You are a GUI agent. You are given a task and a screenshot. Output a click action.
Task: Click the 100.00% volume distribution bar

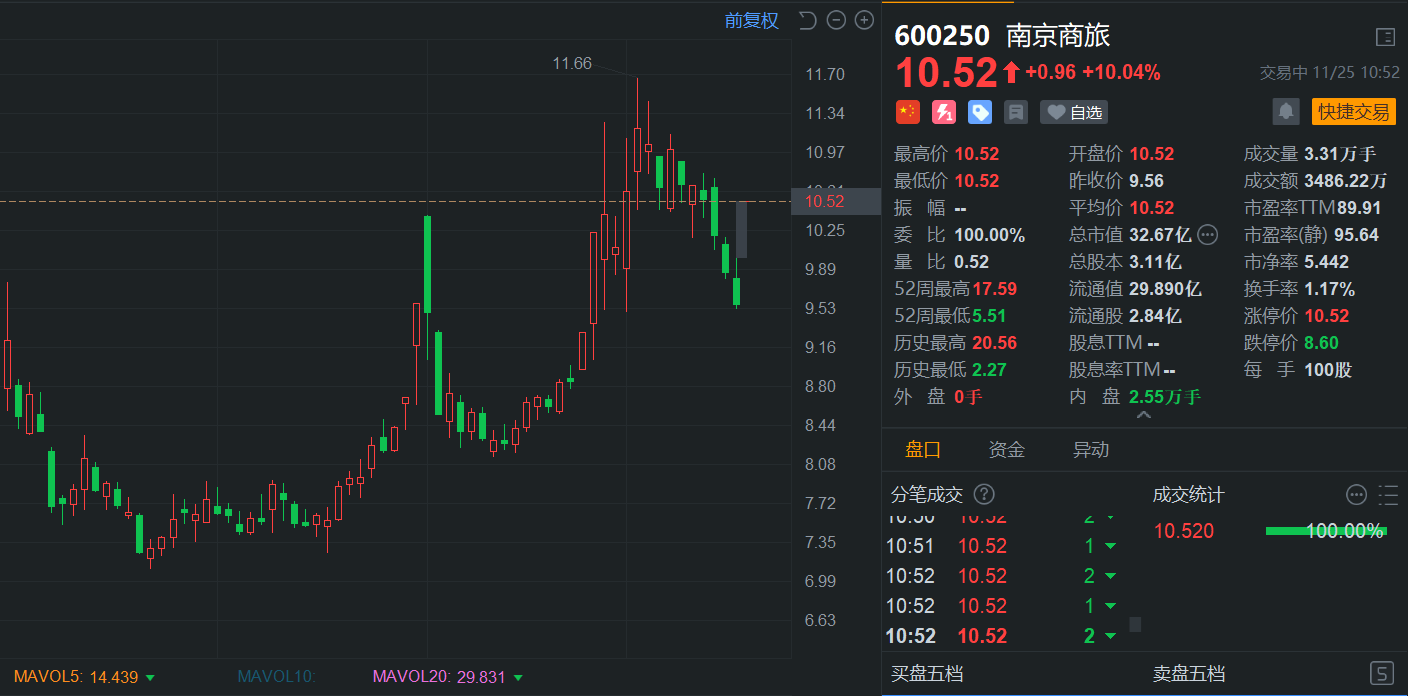1326,531
